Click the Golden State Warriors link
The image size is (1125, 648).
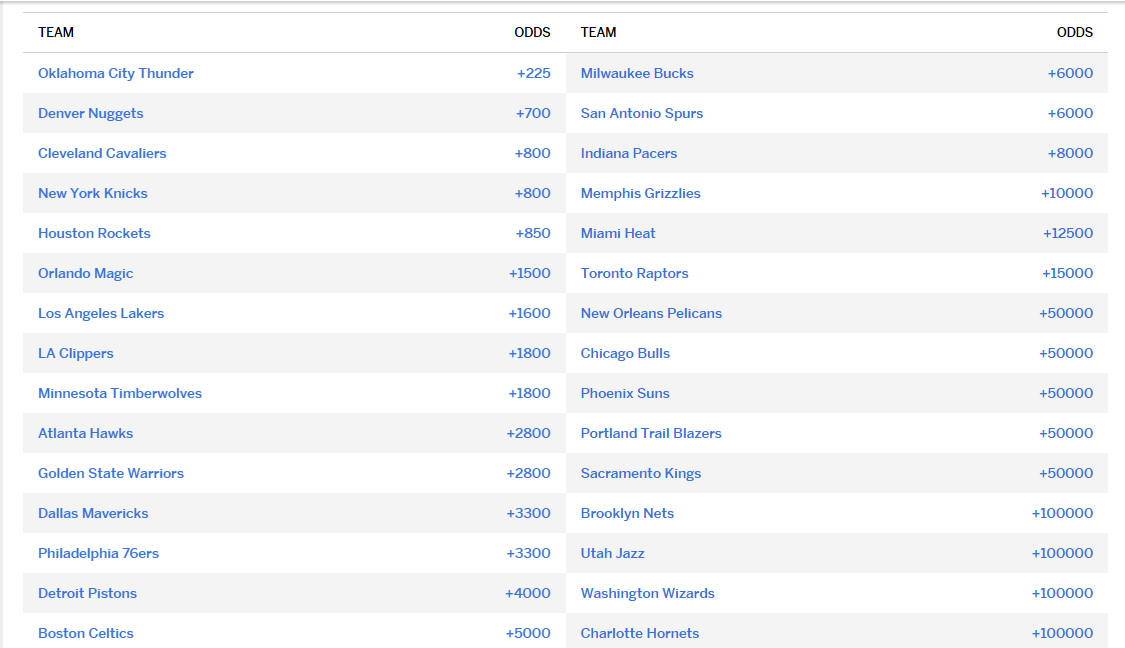pyautogui.click(x=111, y=473)
